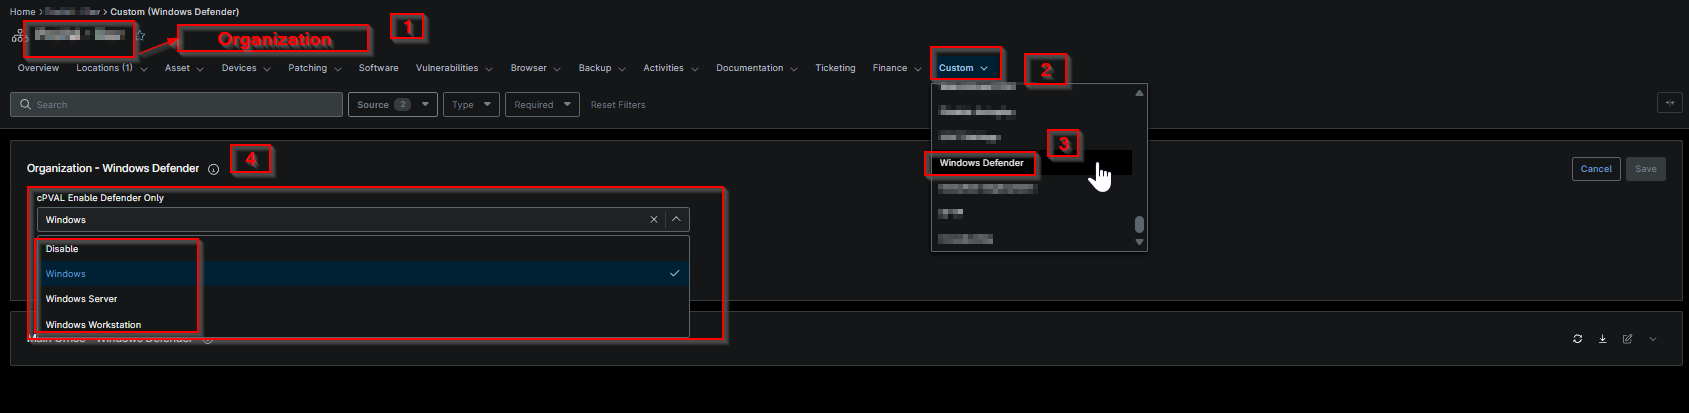Image resolution: width=1689 pixels, height=413 pixels.
Task: Click the Organization - Windows Defender heading
Action: coord(113,168)
